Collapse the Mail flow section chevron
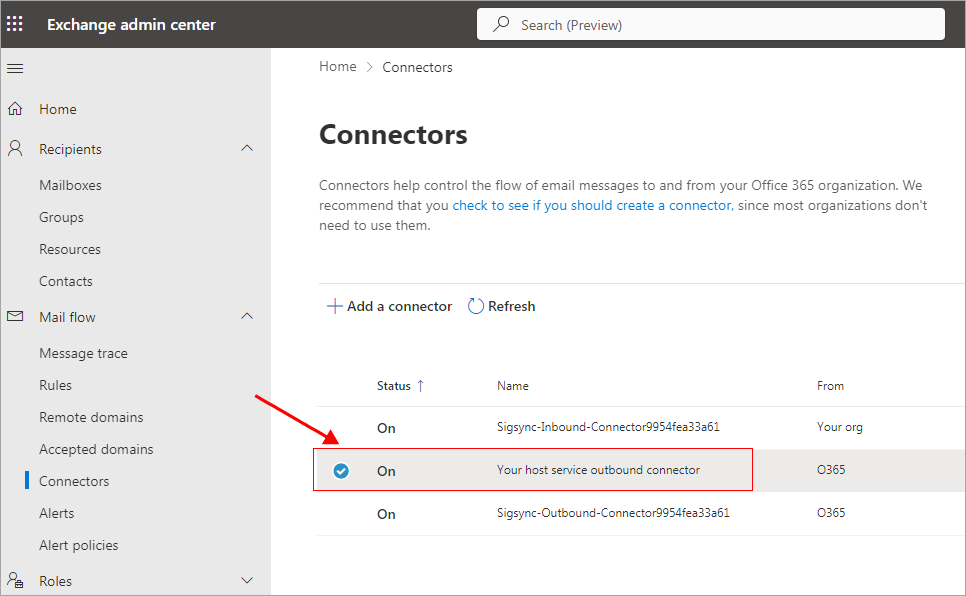 pyautogui.click(x=248, y=317)
